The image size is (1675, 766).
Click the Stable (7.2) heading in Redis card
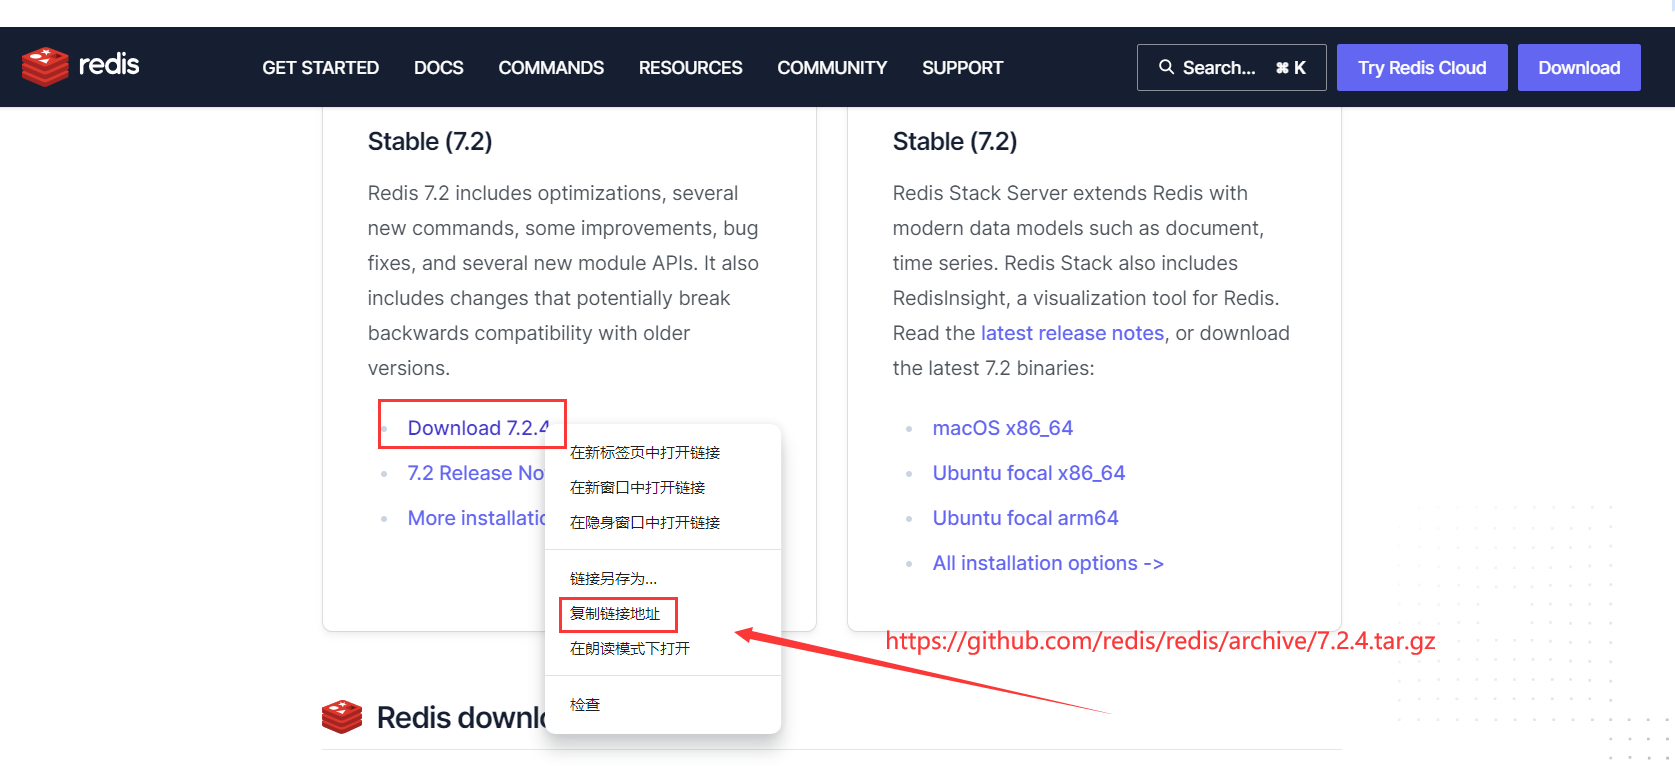click(430, 142)
